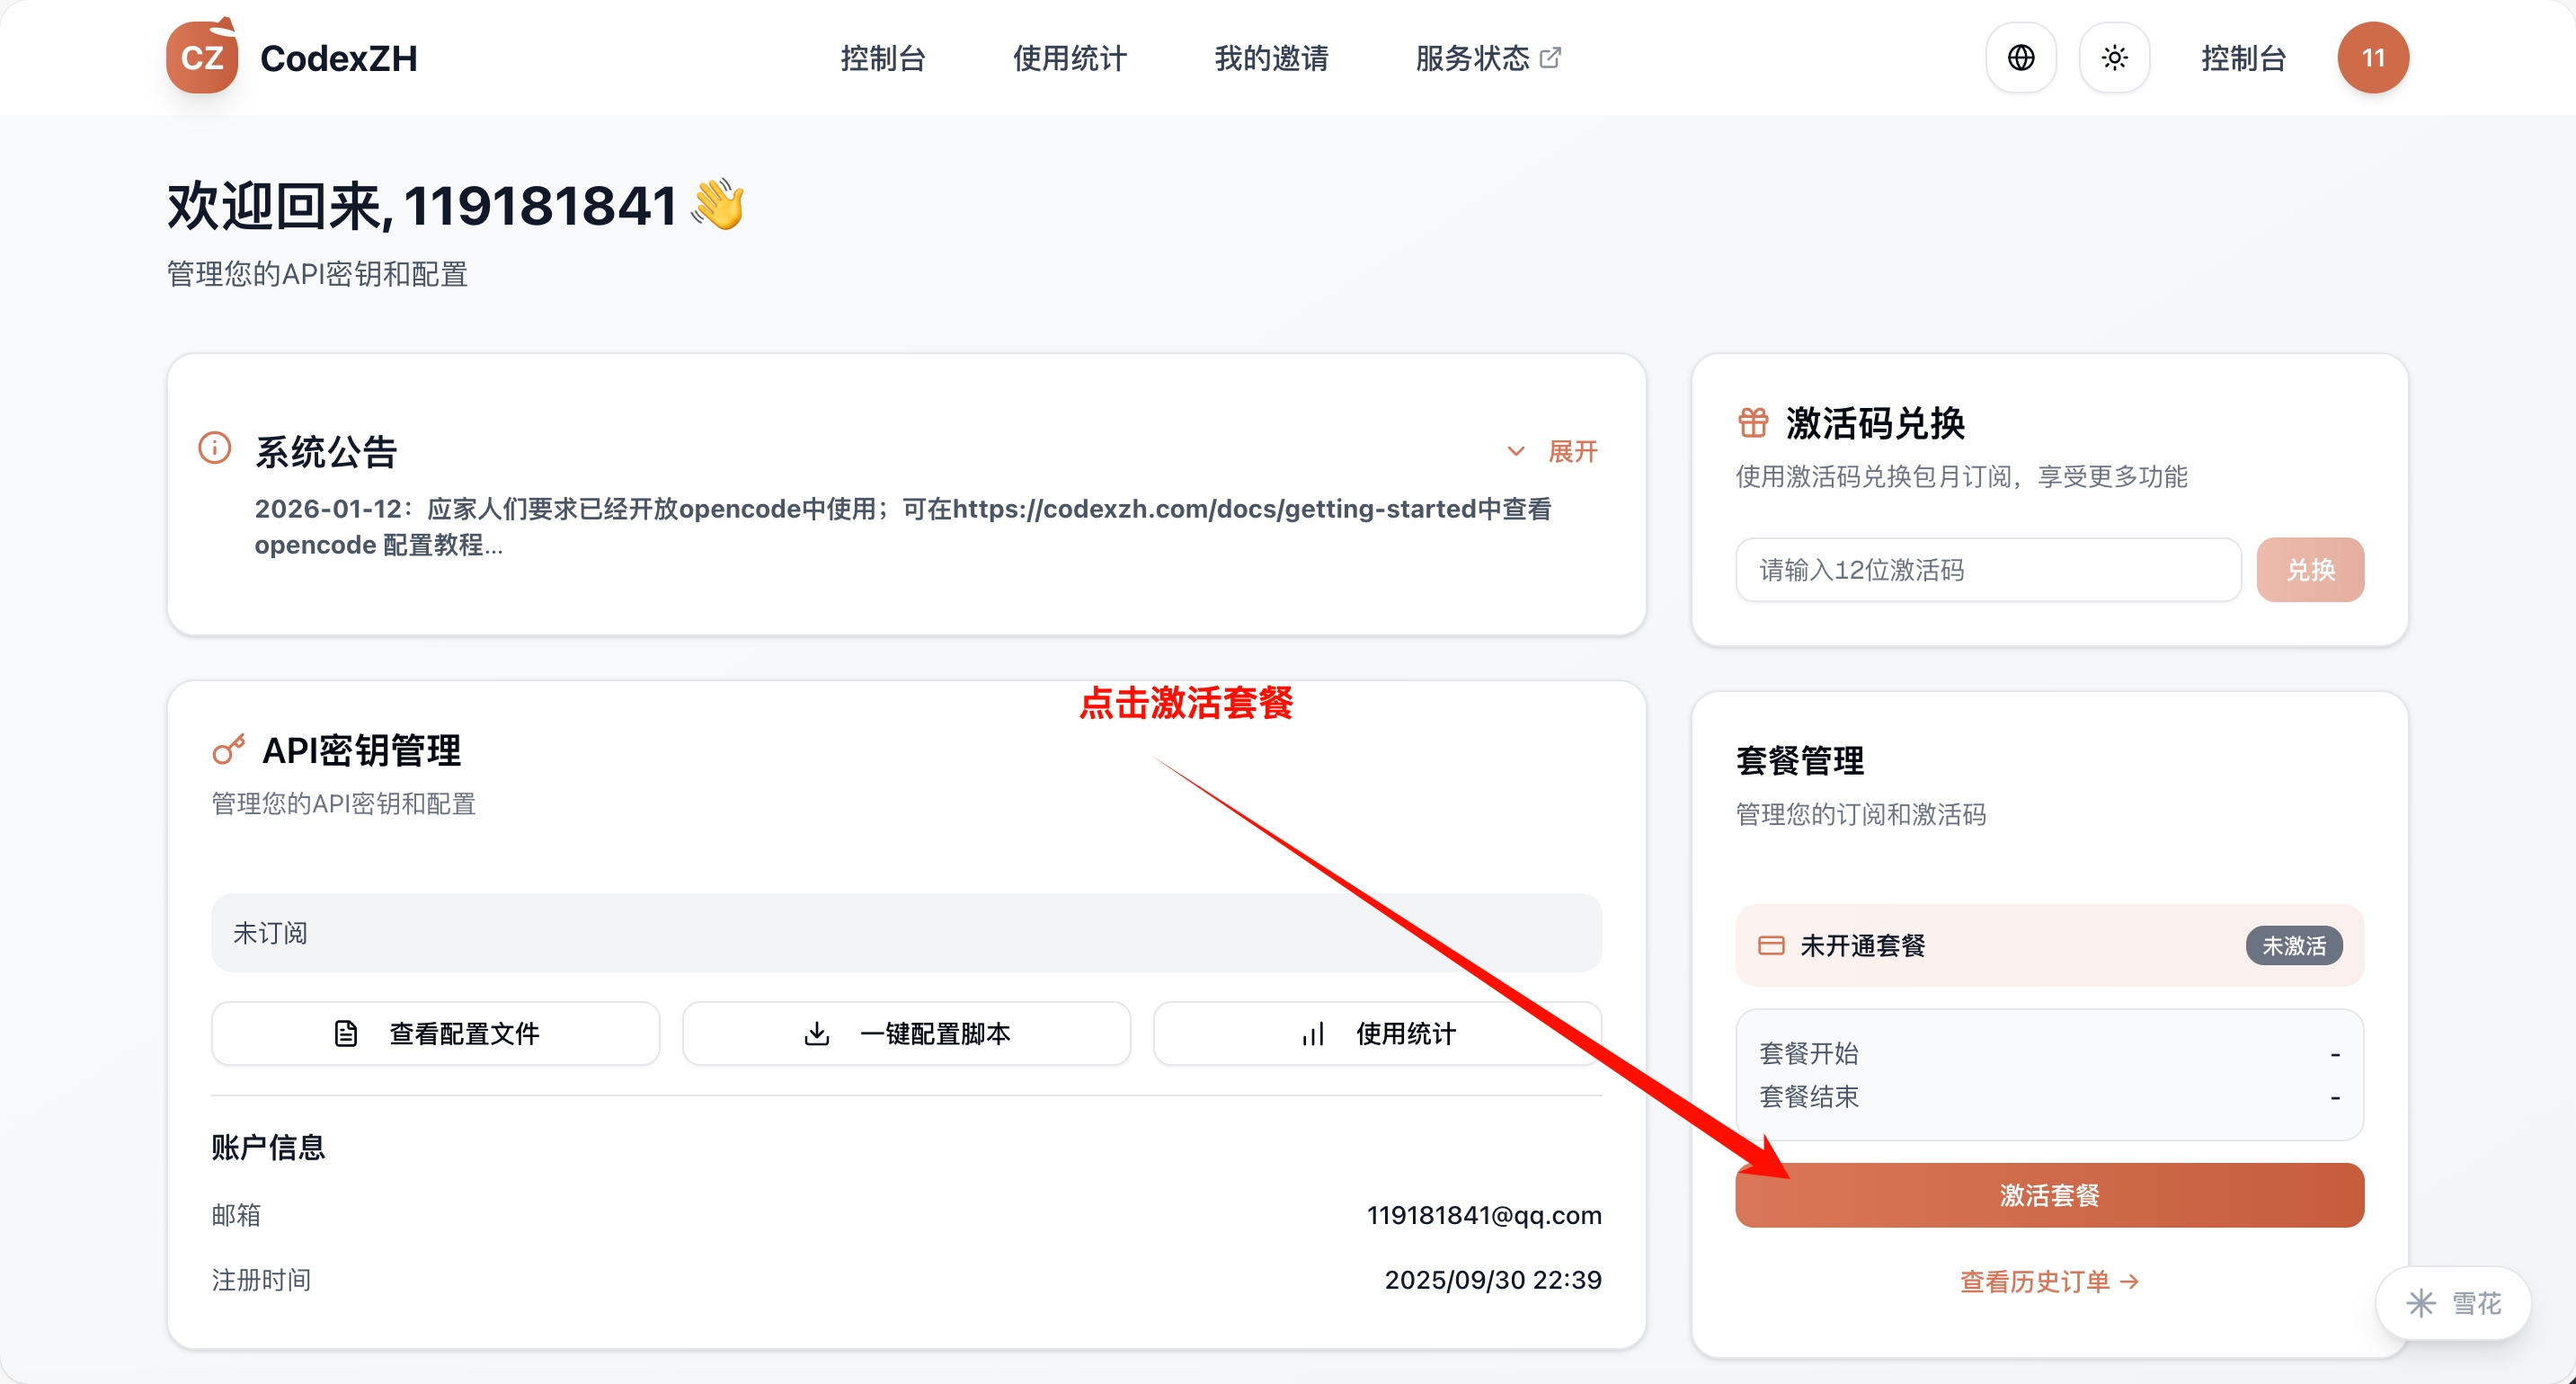The width and height of the screenshot is (2576, 1384).
Task: Click the chevron arrow beside 展开
Action: click(x=1516, y=451)
